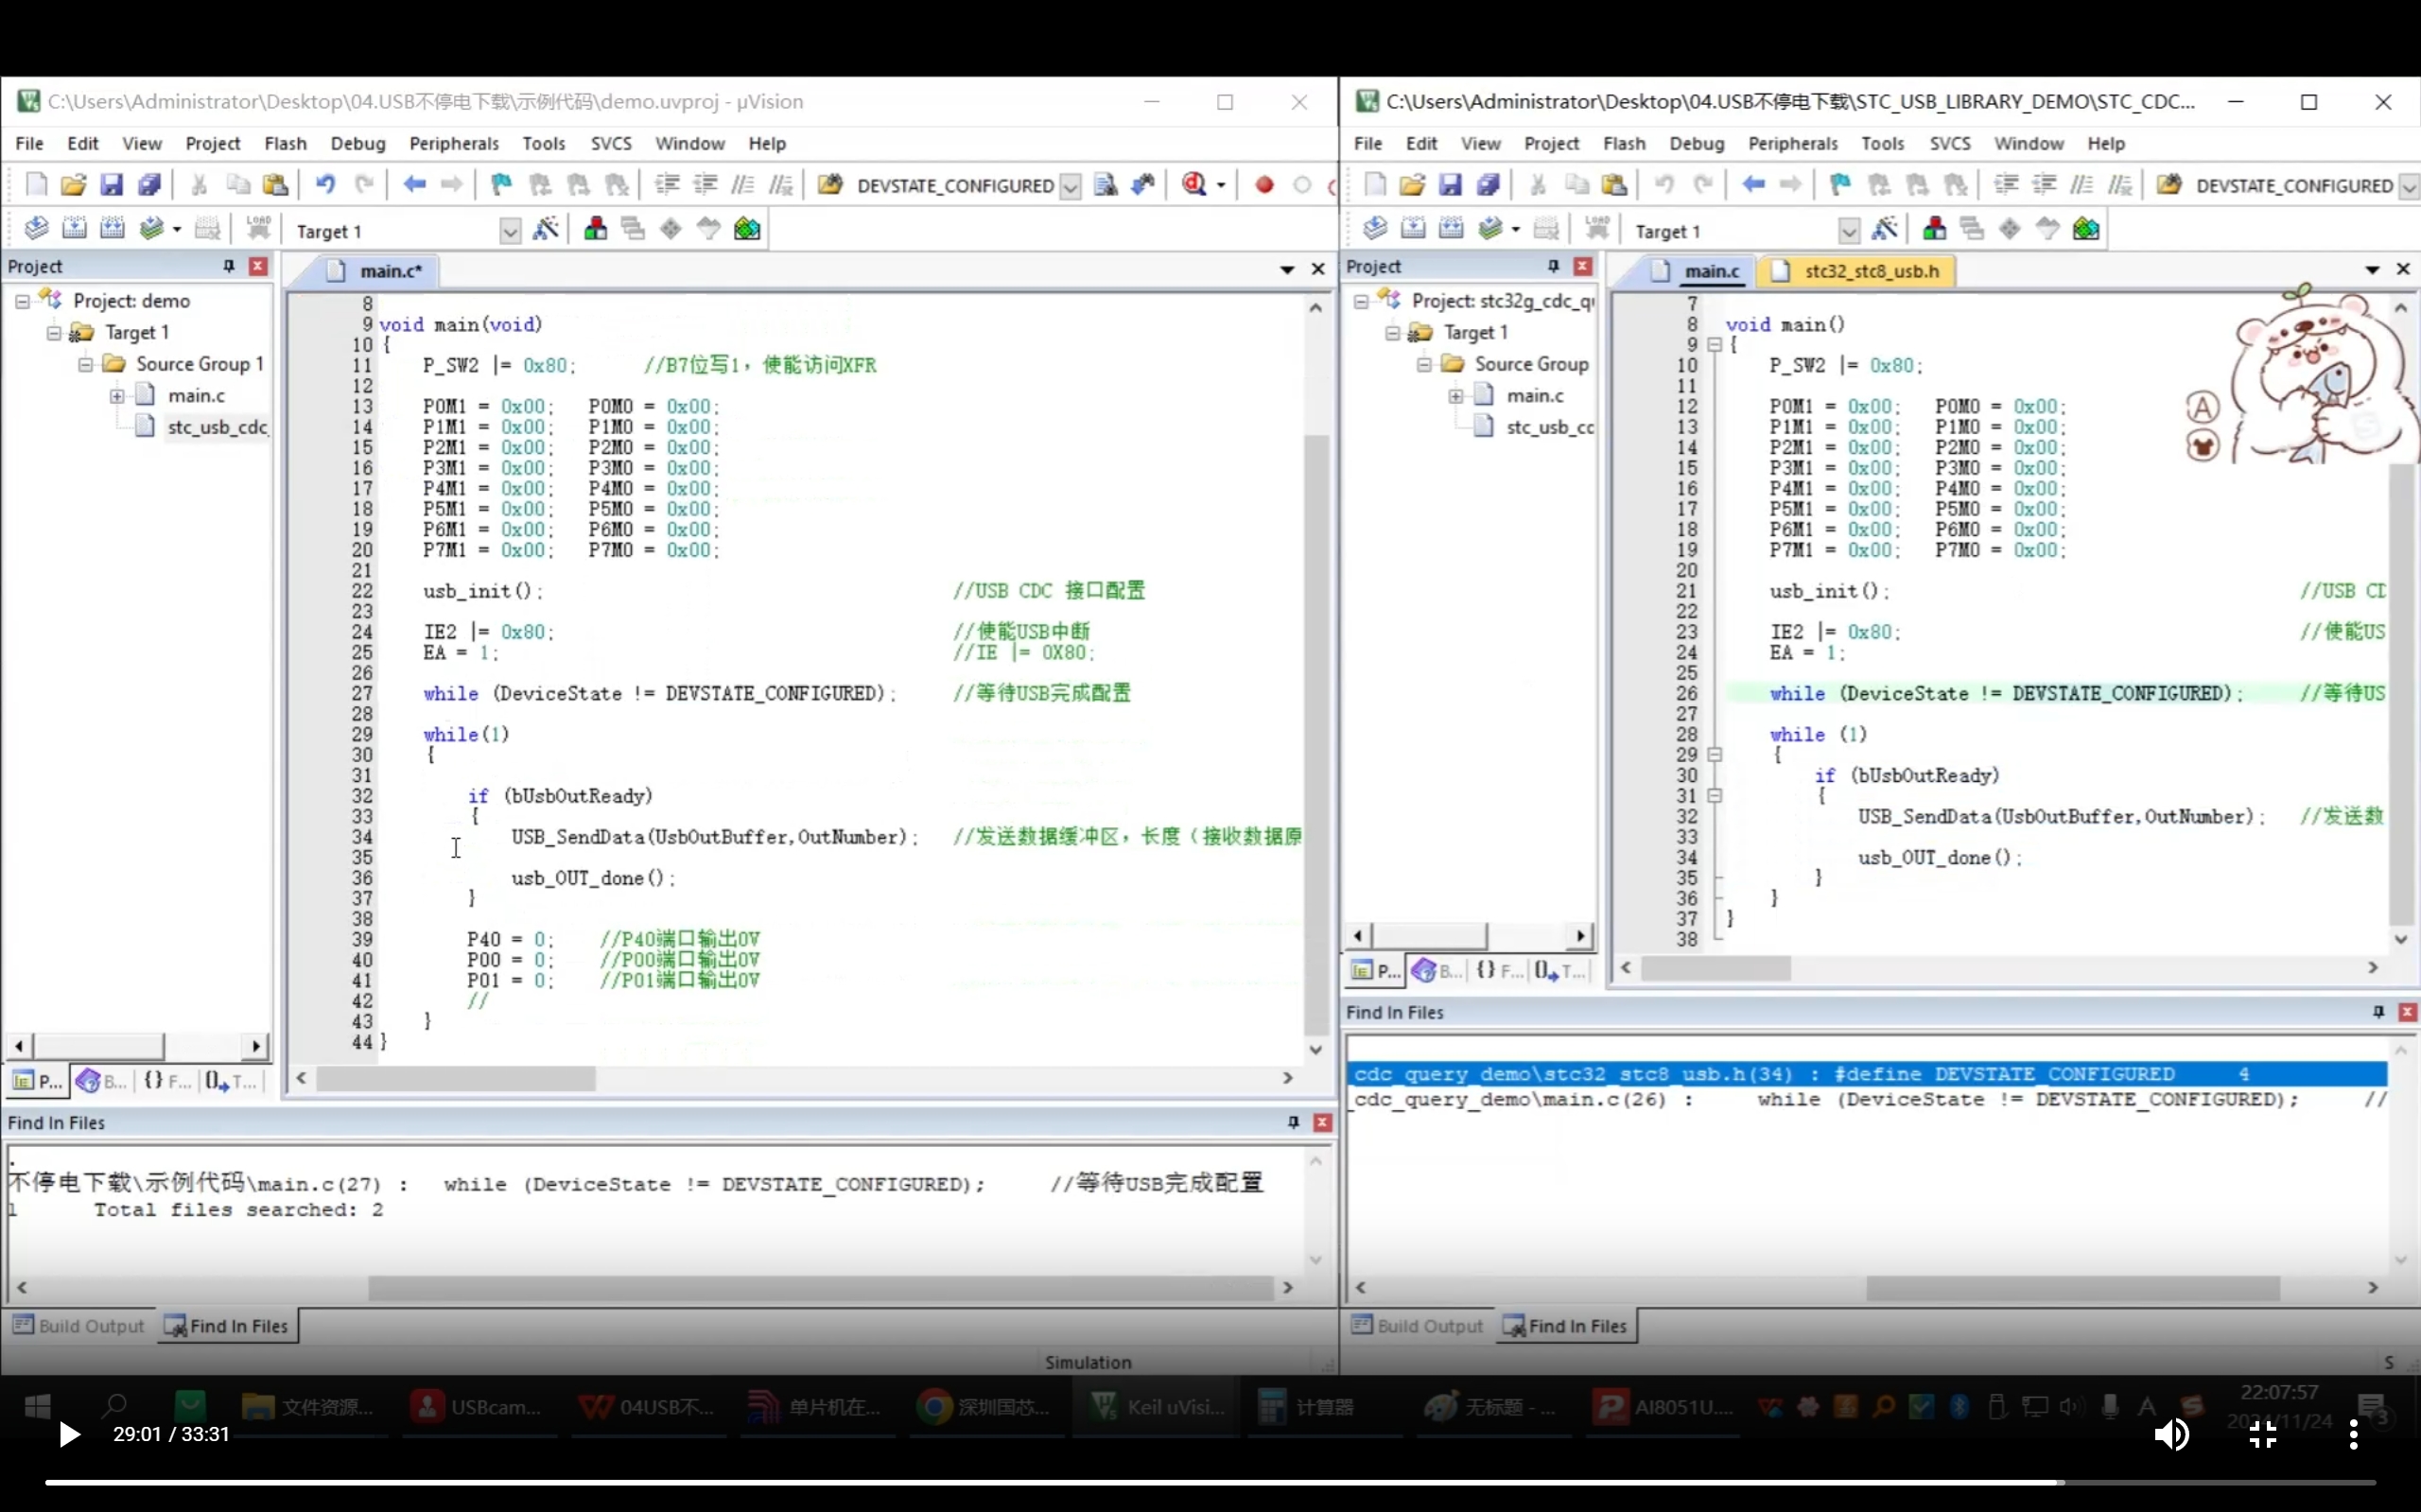Viewport: 2421px width, 1512px height.
Task: Click Build target icon in left uVision window
Action: tap(74, 230)
